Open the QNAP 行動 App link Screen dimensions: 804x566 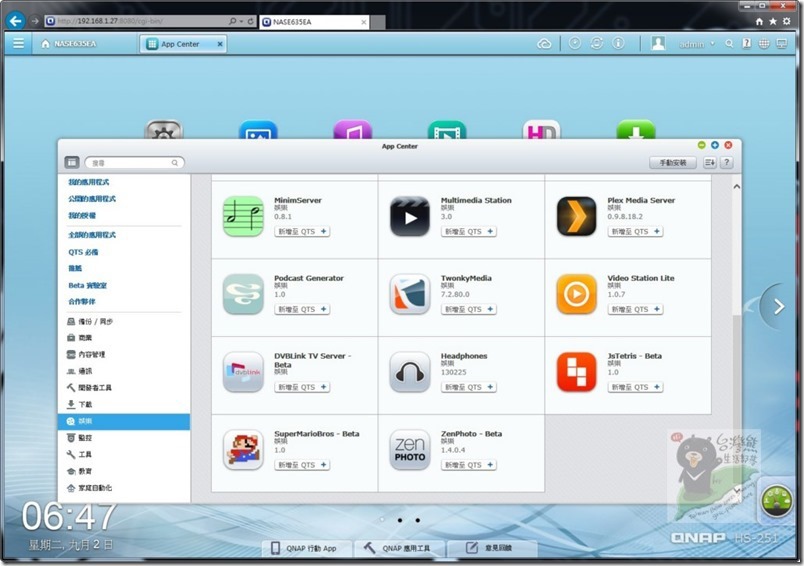[x=305, y=548]
